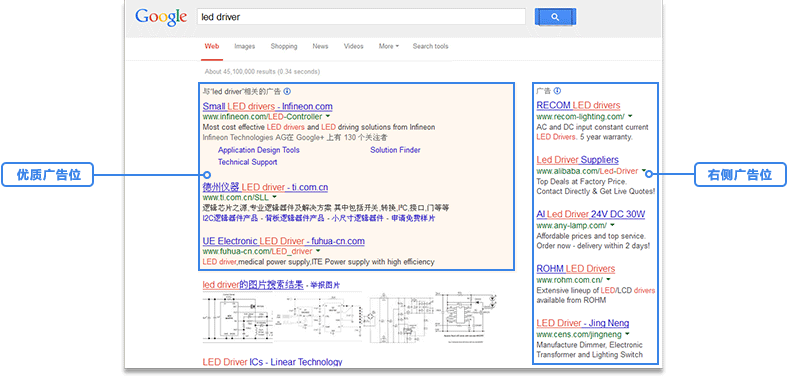
Task: Open the arrow beside www.cens.com/jingneng
Action: [x=627, y=334]
